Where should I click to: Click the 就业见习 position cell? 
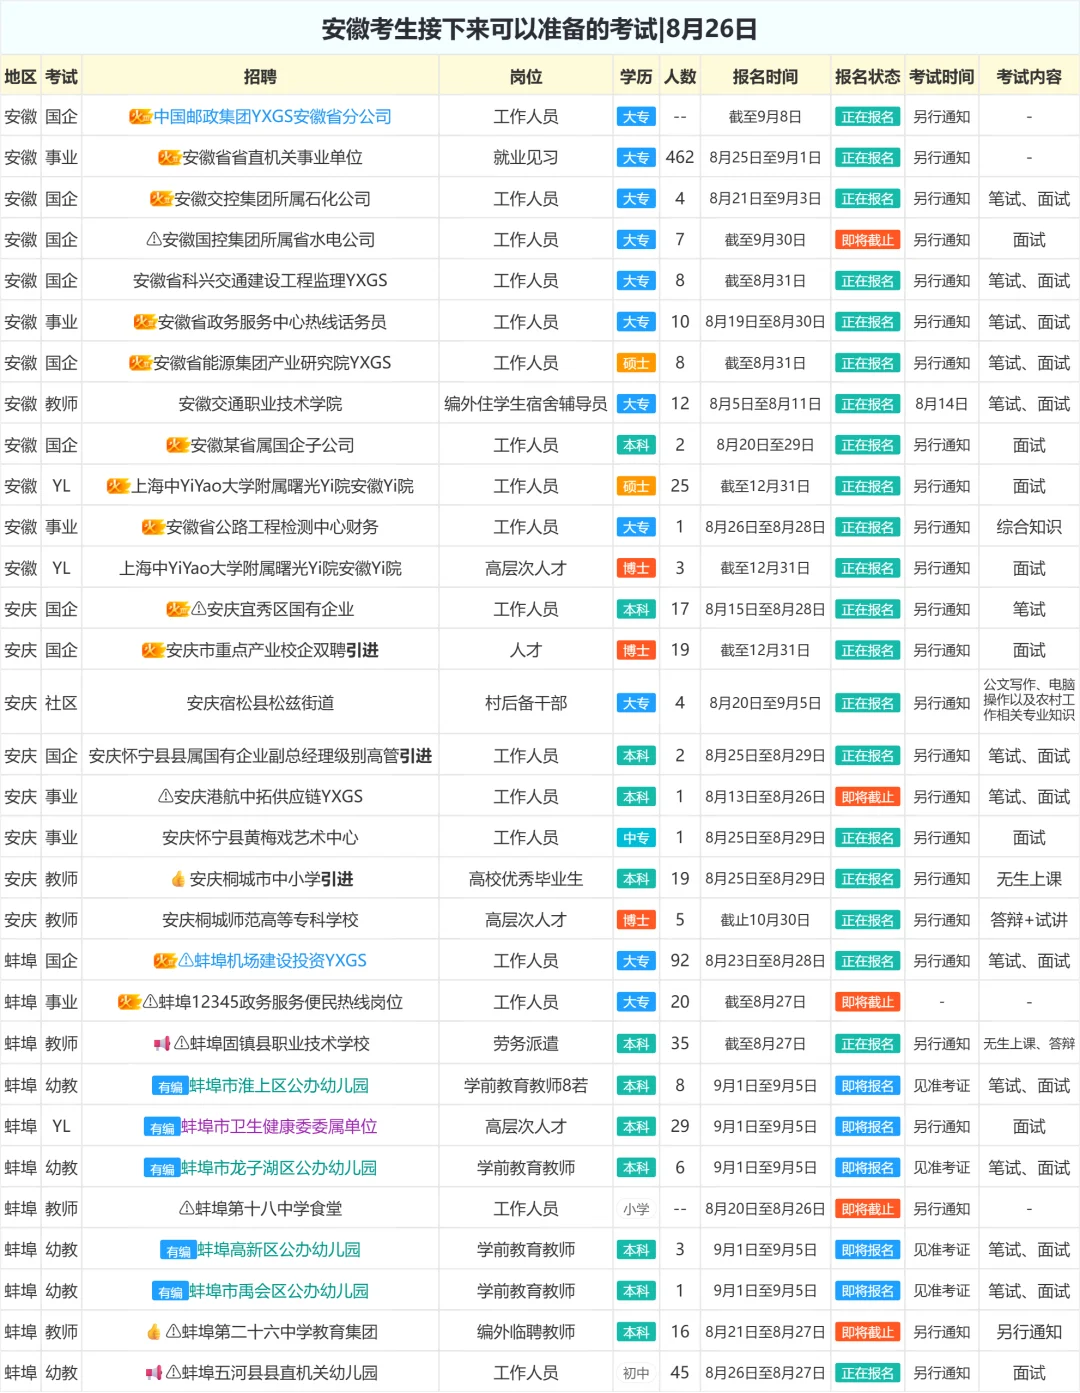[x=526, y=158]
